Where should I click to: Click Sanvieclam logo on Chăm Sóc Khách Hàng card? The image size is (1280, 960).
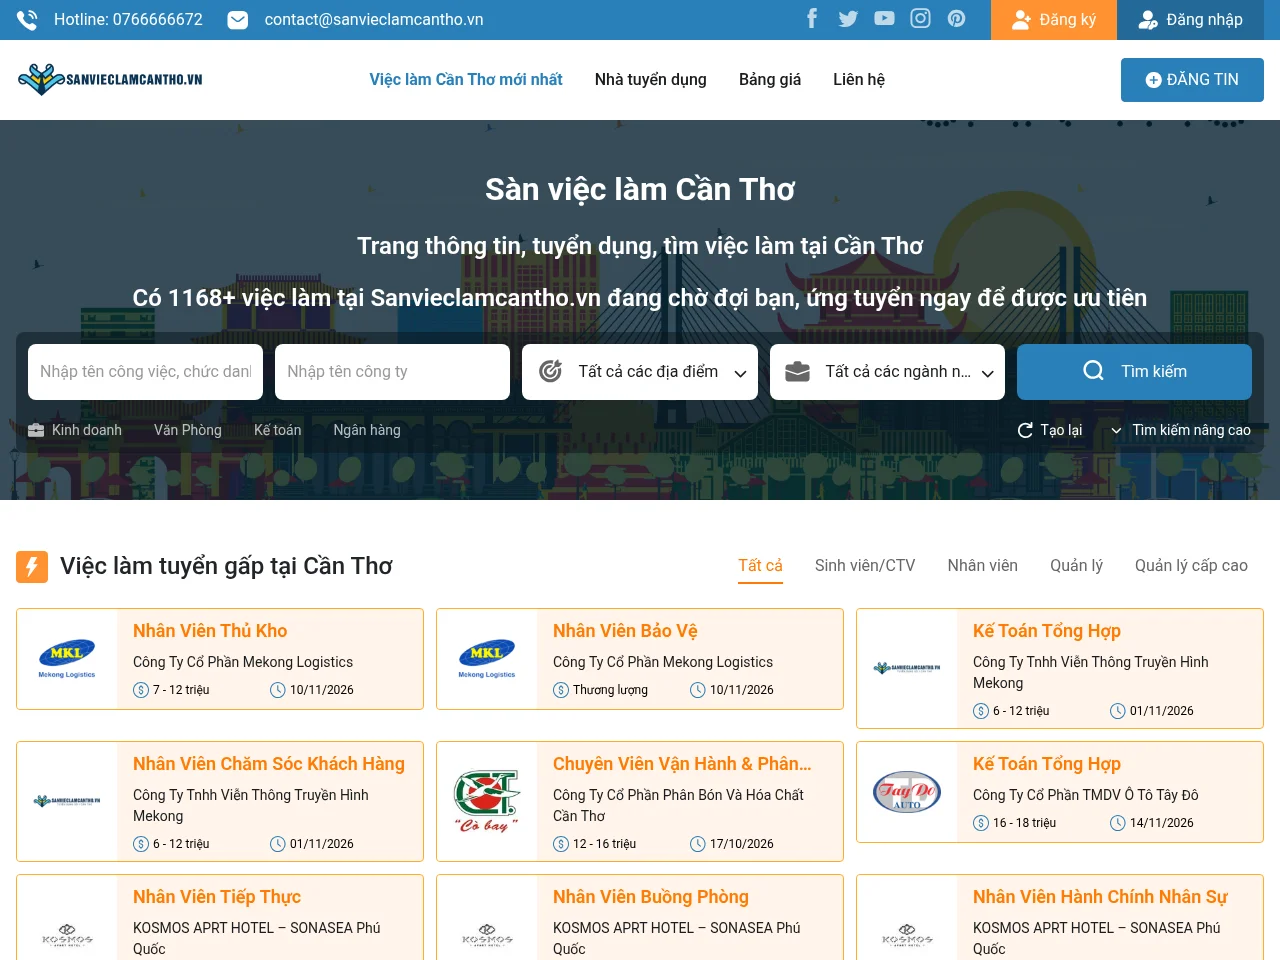67,801
